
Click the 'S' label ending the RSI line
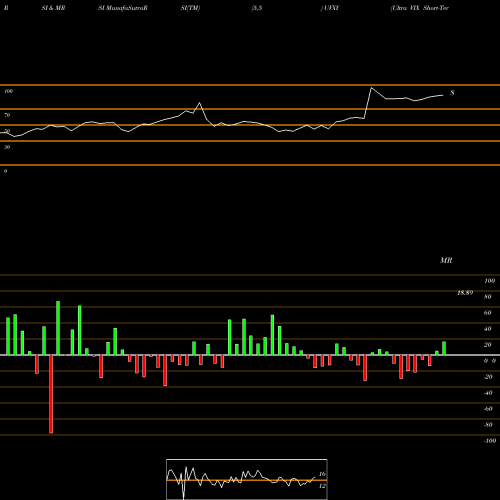pos(452,93)
